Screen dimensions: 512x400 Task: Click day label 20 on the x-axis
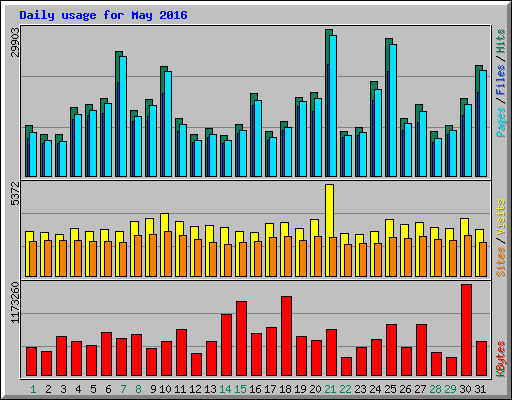pos(315,389)
